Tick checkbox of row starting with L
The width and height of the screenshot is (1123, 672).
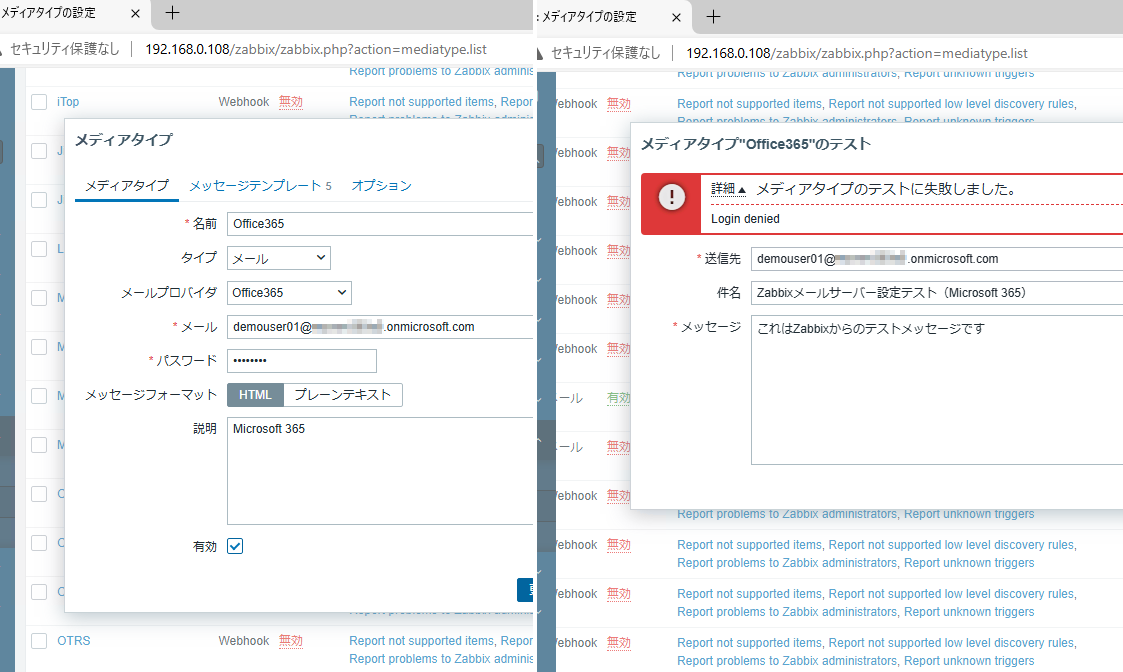coord(39,249)
